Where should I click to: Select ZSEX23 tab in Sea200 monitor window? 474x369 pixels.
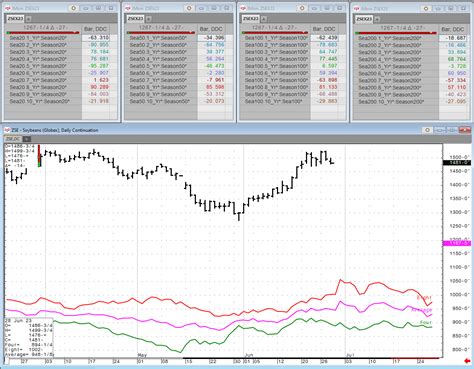[364, 19]
